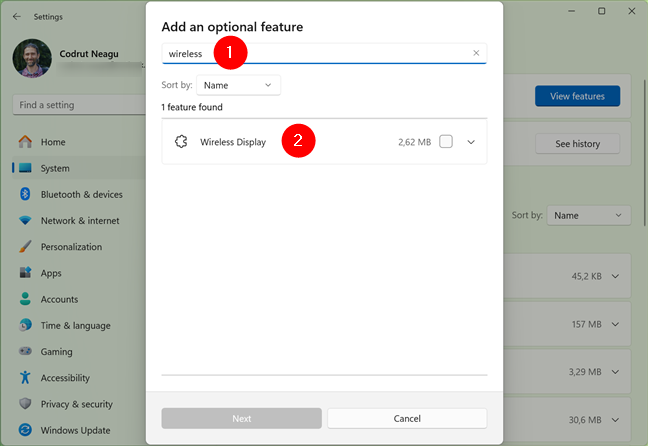Click the Windows Update icon
The image size is (648, 446).
point(25,430)
